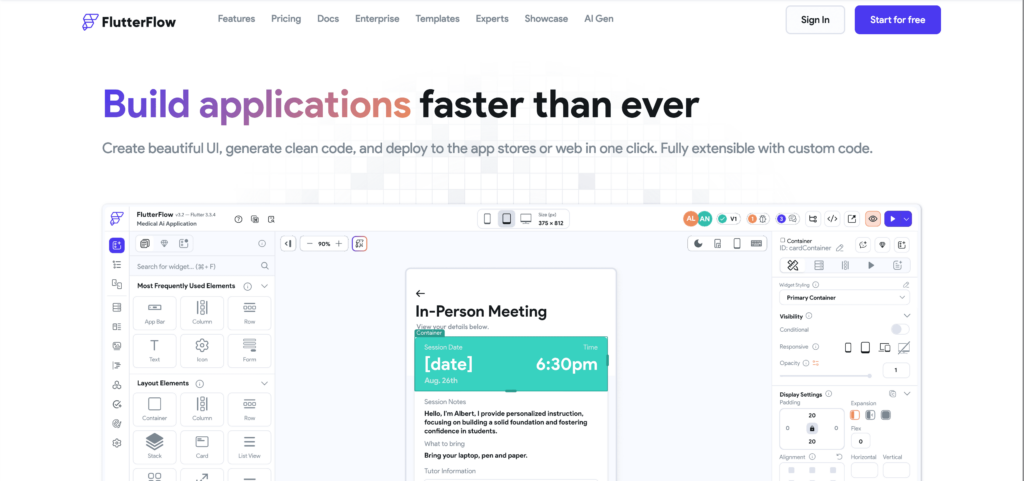This screenshot has height=481, width=1024.
Task: Click the padding lock icon
Action: click(x=812, y=428)
